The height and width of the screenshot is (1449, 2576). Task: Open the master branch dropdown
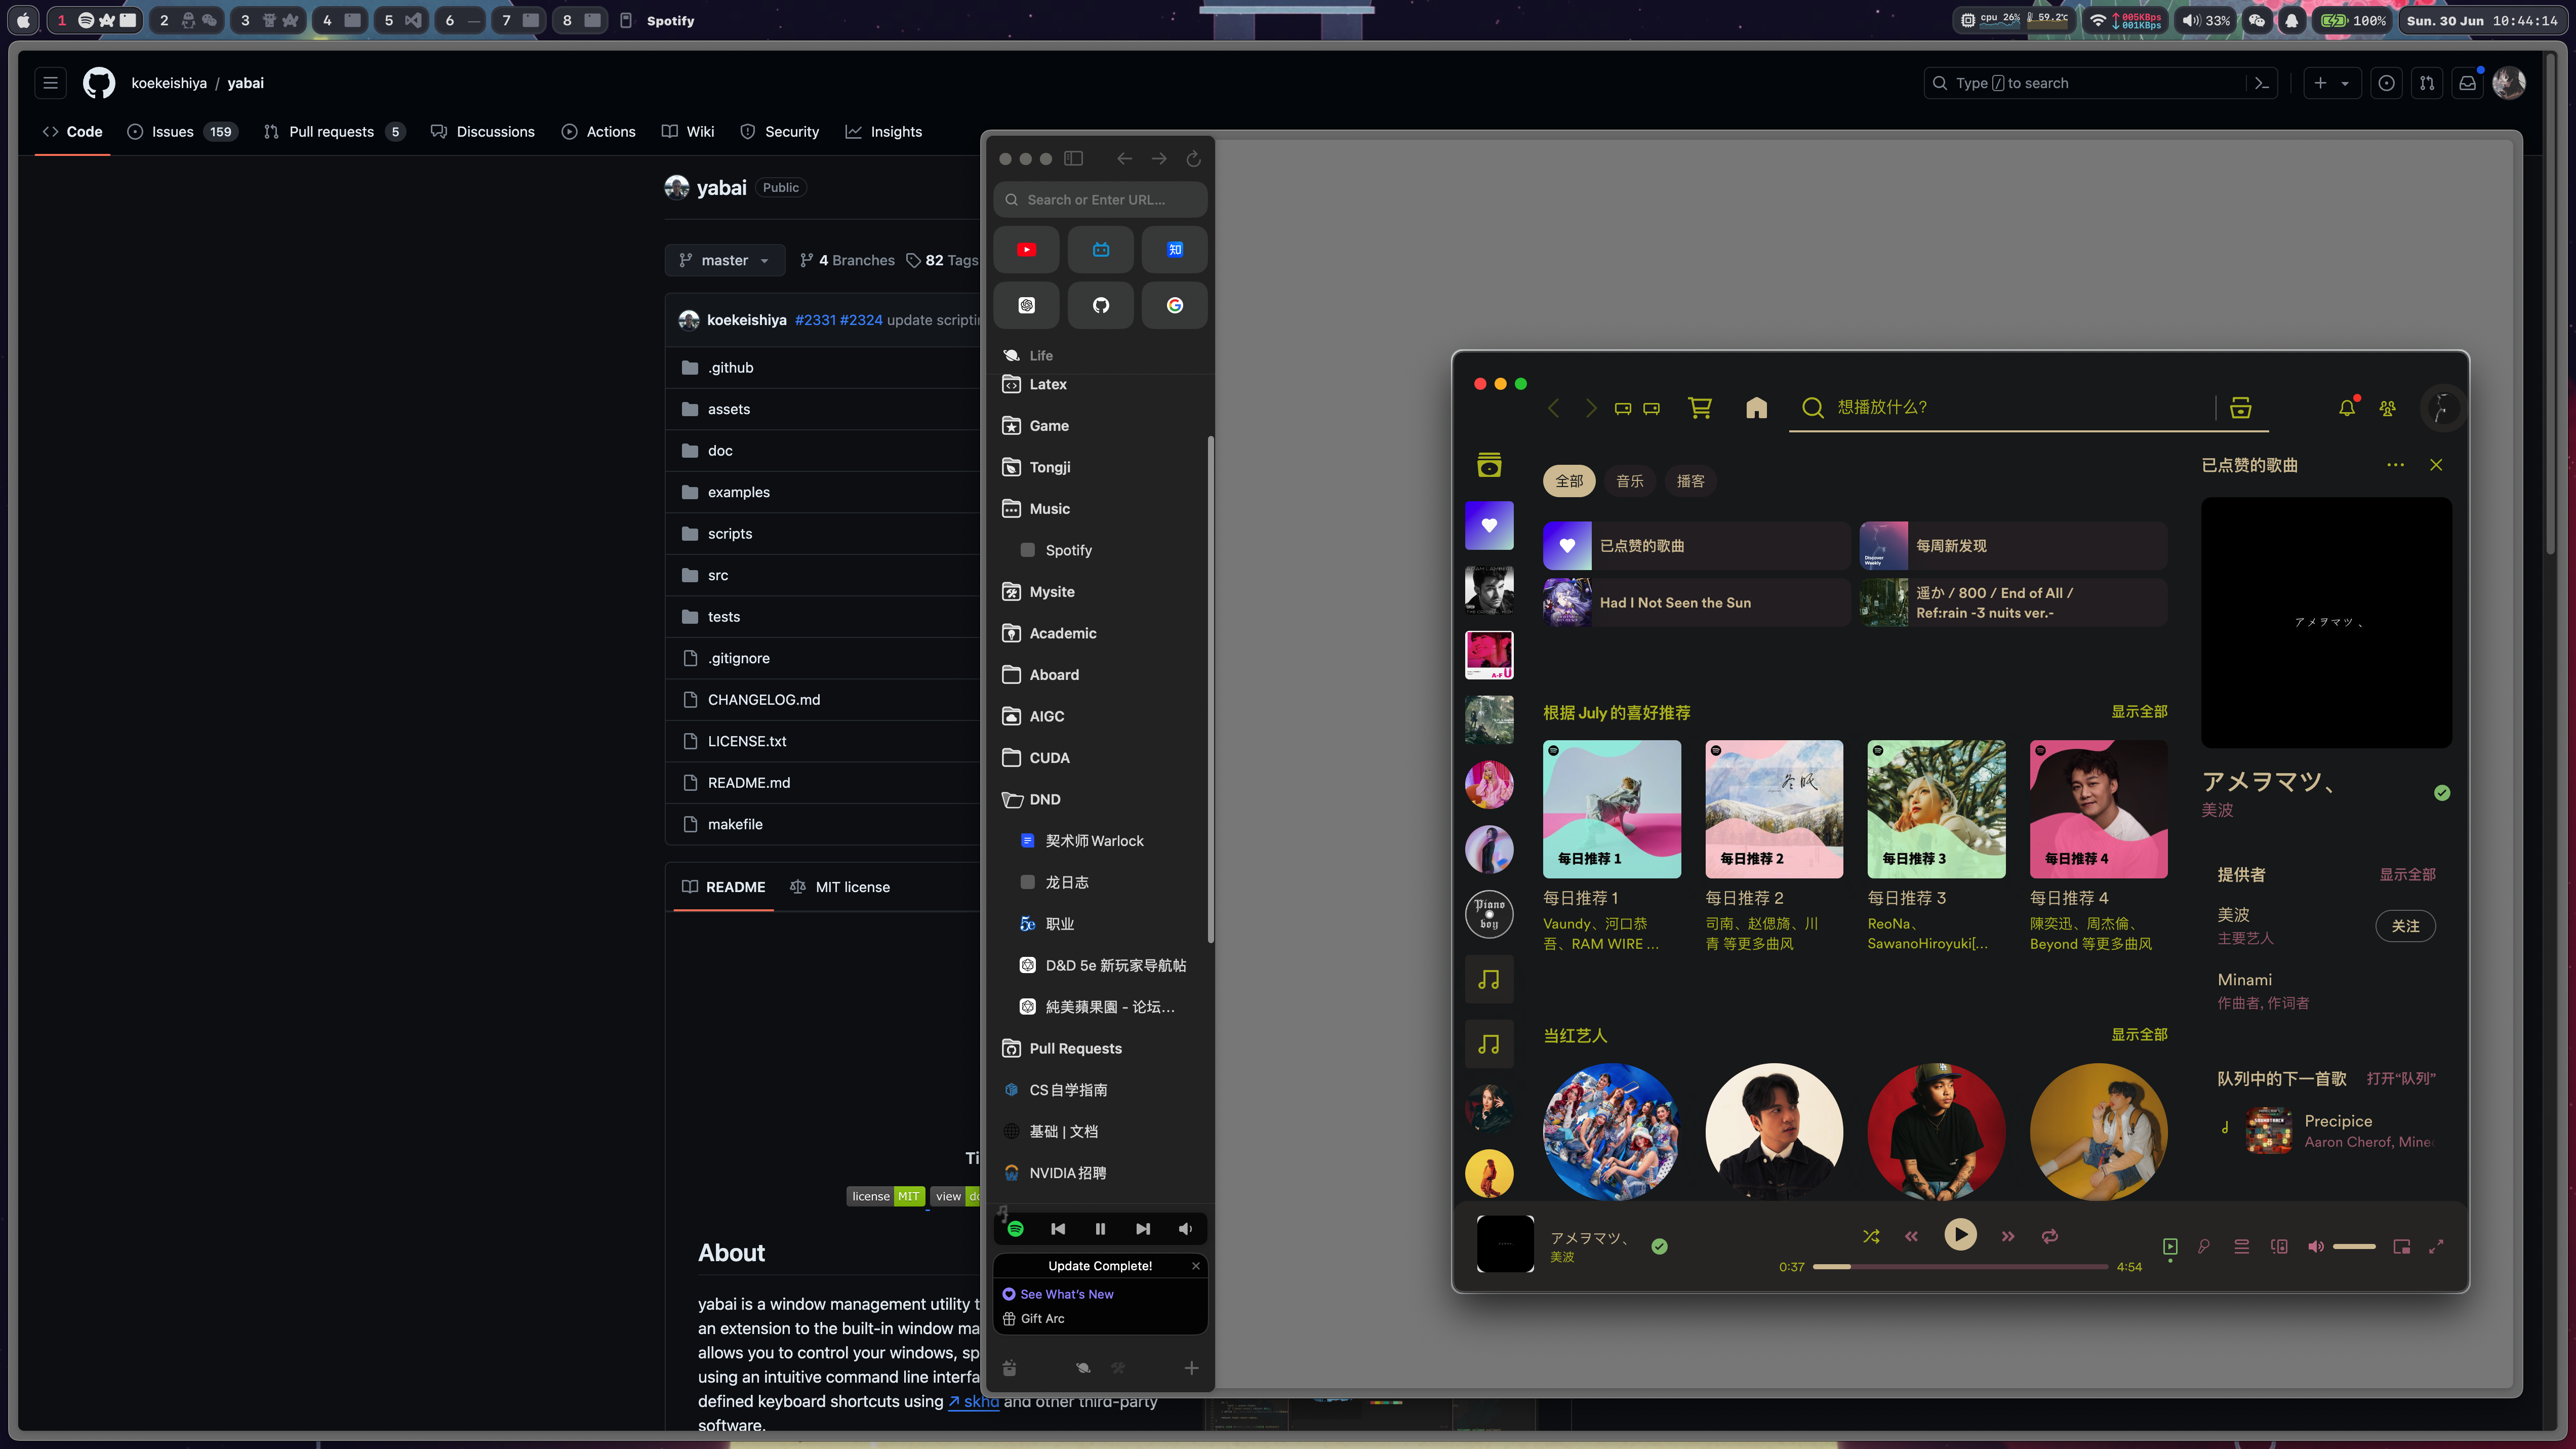(x=725, y=260)
